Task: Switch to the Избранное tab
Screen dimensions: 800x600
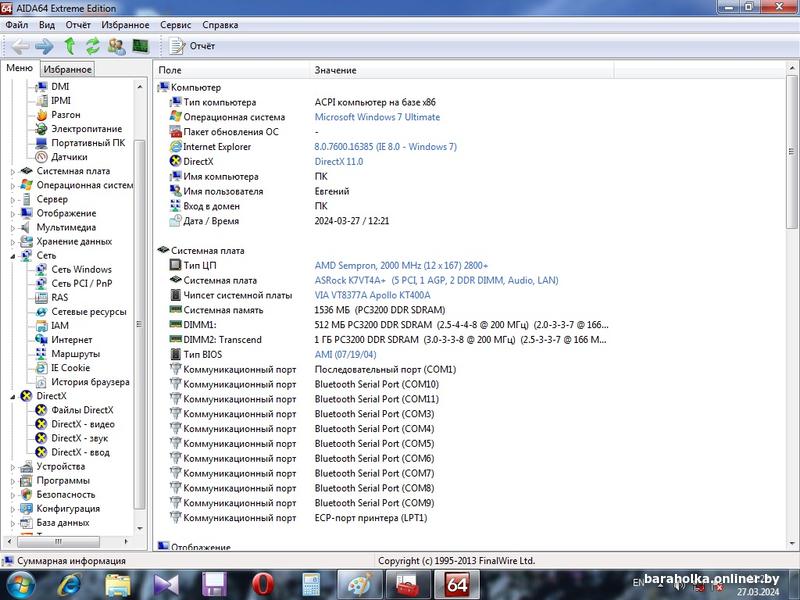Action: click(67, 69)
